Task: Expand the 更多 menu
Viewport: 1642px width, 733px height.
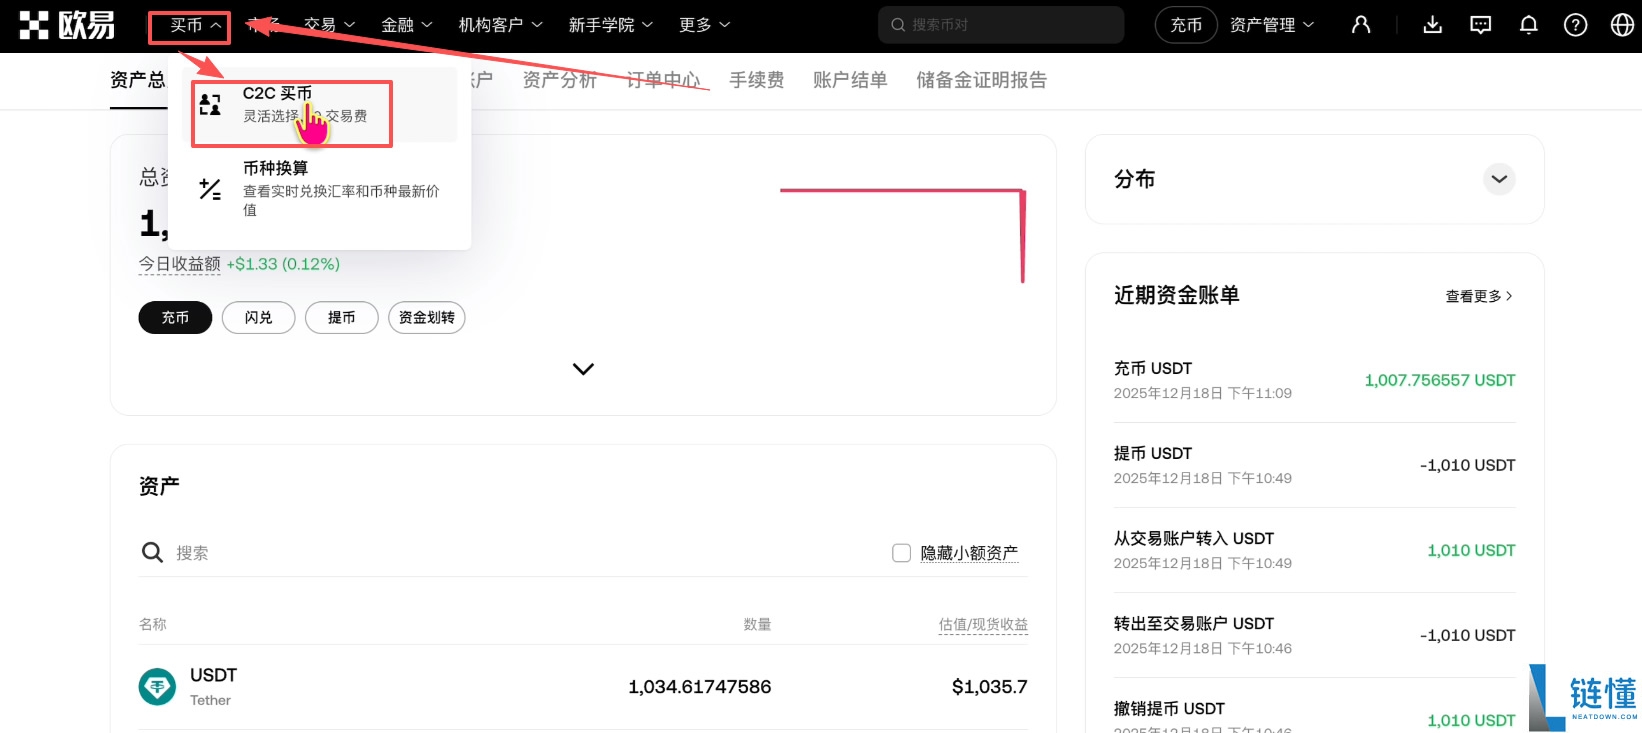Action: (705, 25)
